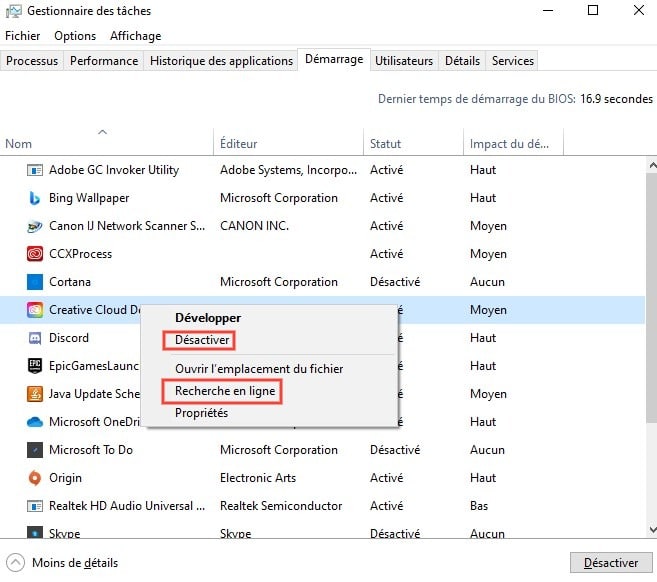Select the Démarrage tab
Viewport: 657px width, 582px height.
[334, 59]
